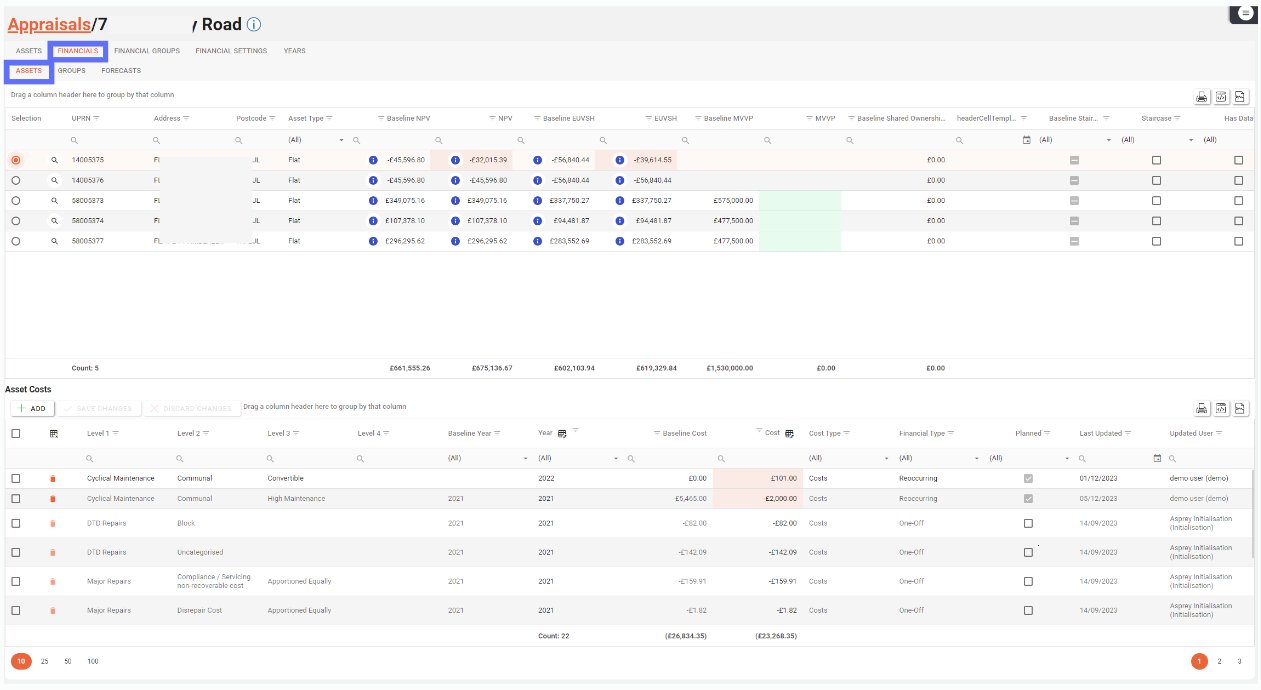The image size is (1261, 690).
Task: Select the radio button for UPRN 14005376
Action: tap(15, 180)
